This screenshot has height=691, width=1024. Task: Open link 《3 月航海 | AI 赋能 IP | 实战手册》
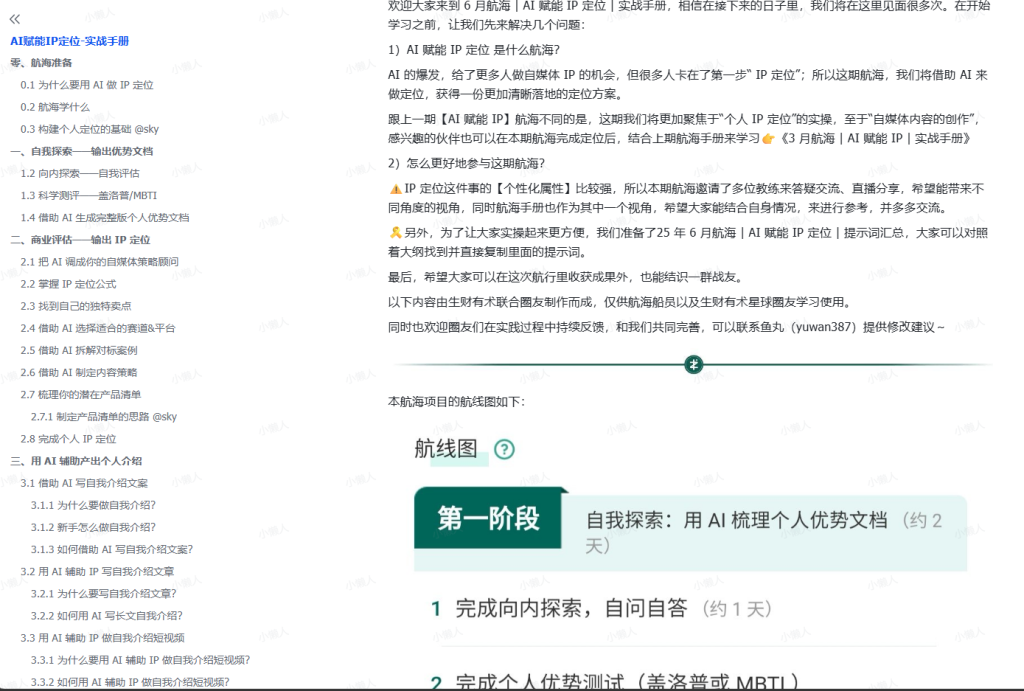pyautogui.click(x=875, y=138)
